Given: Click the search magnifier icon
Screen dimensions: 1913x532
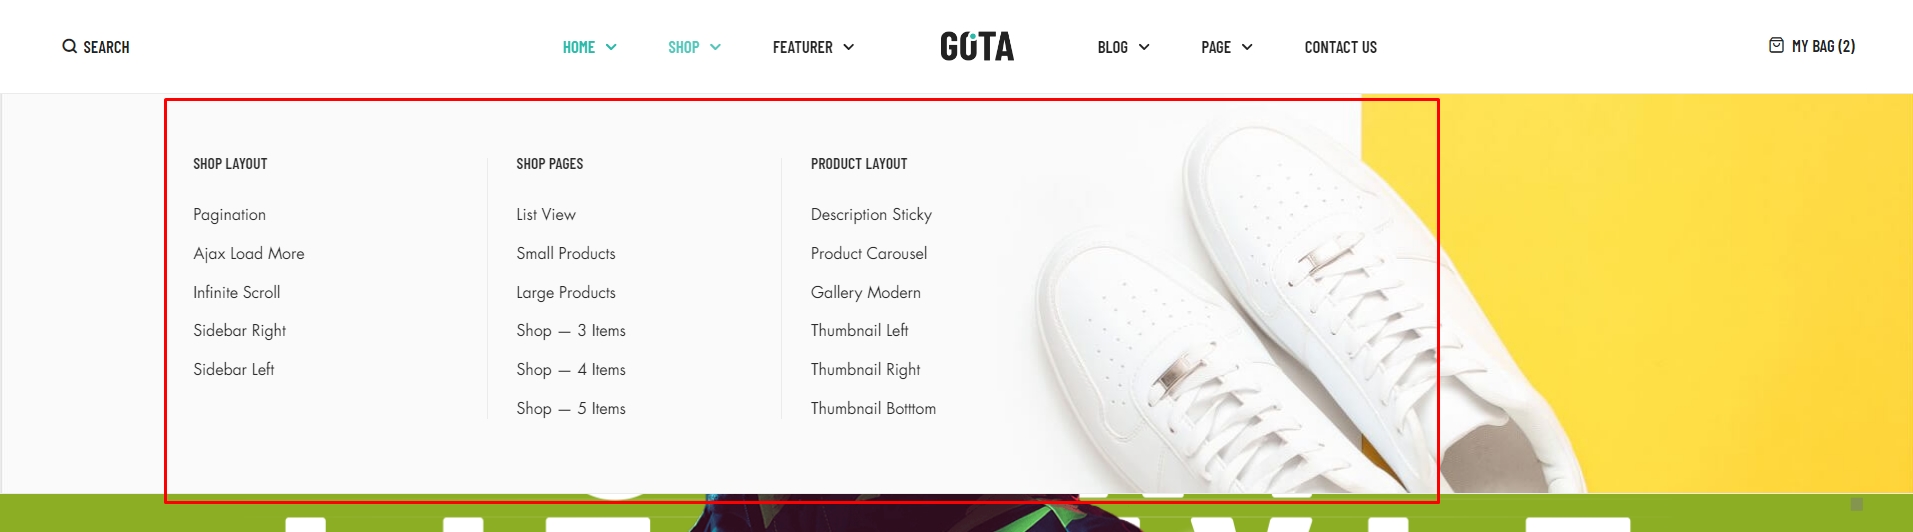Looking at the screenshot, I should click(x=69, y=46).
